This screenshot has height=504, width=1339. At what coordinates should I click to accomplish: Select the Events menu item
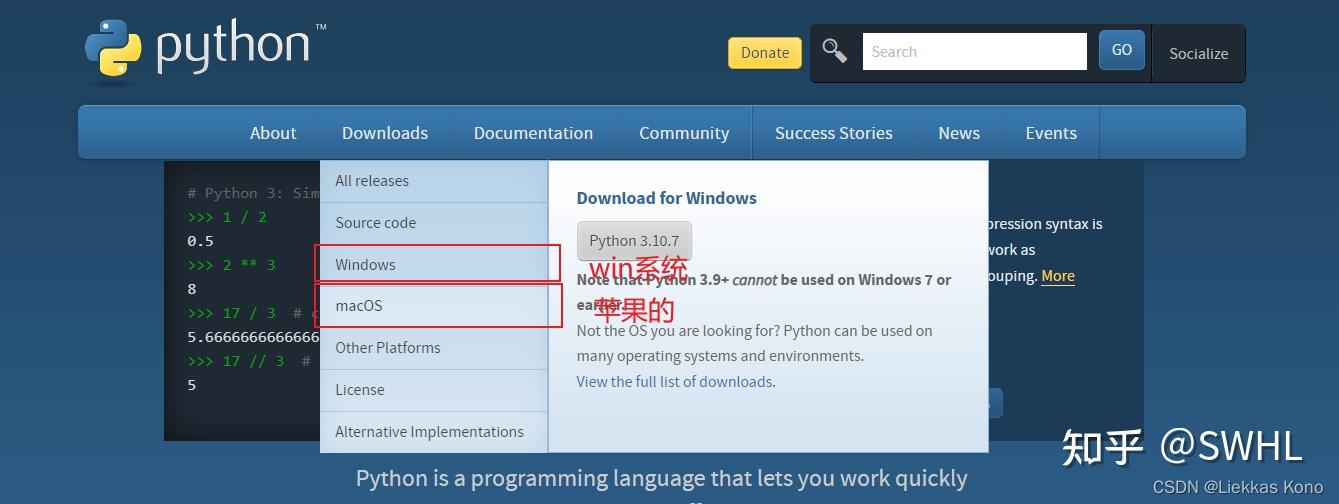1051,133
